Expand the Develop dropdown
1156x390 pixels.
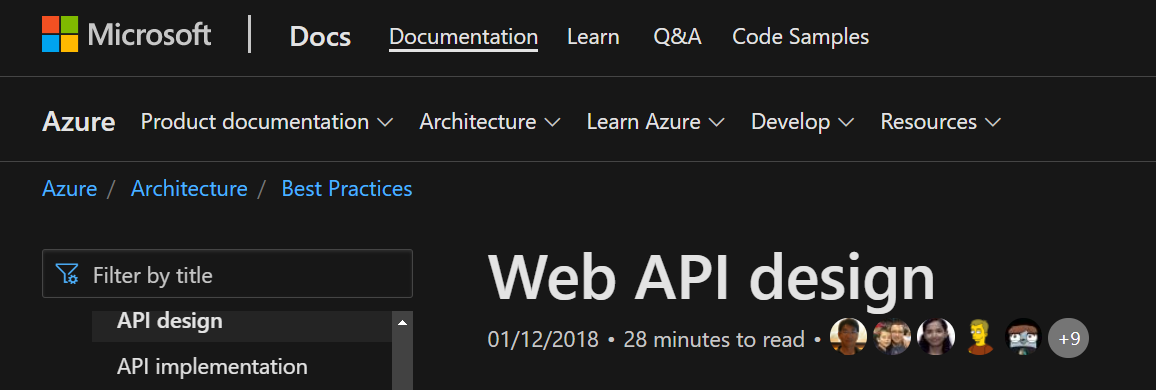[802, 122]
